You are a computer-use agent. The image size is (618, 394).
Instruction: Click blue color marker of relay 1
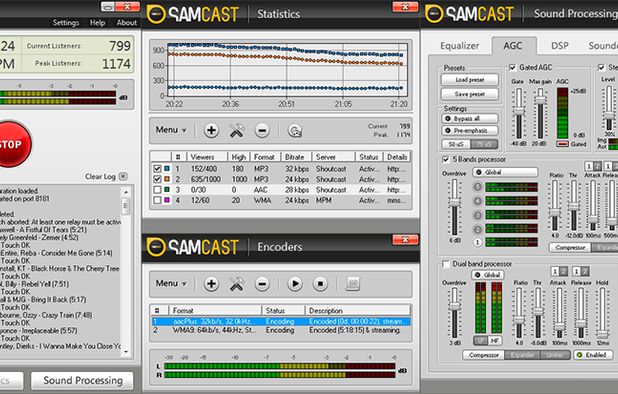coord(167,169)
